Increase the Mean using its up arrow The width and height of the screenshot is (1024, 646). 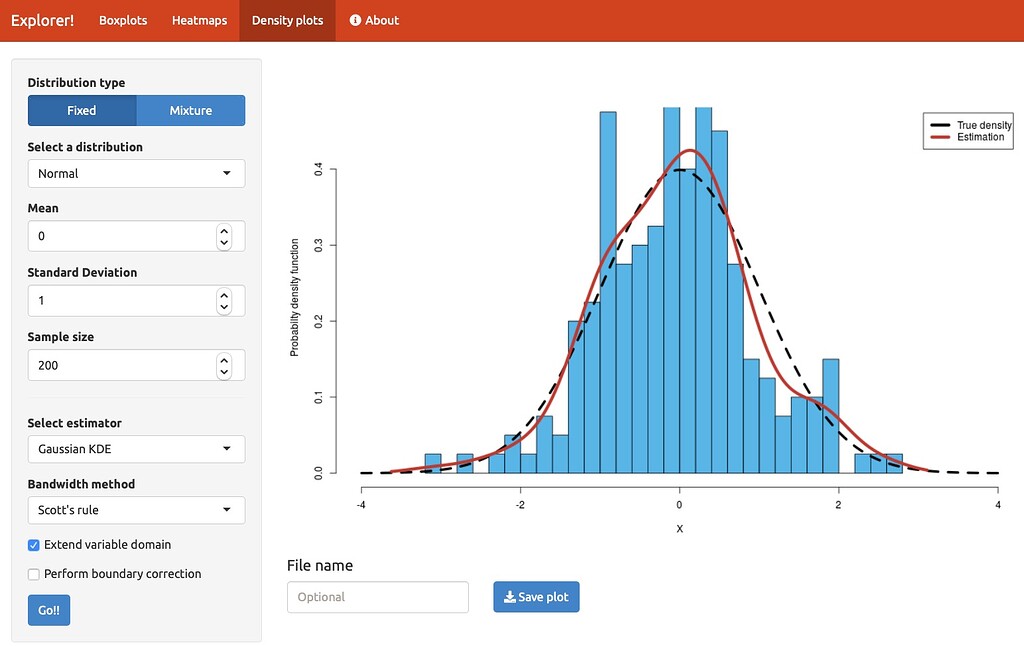[x=224, y=229]
